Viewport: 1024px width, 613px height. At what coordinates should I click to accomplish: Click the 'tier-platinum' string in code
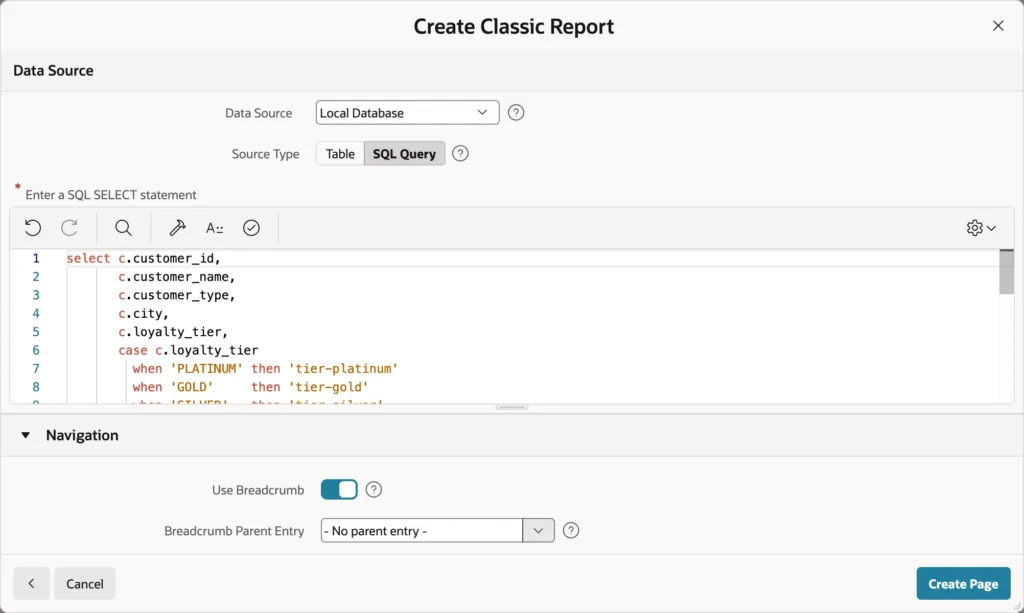pos(344,368)
